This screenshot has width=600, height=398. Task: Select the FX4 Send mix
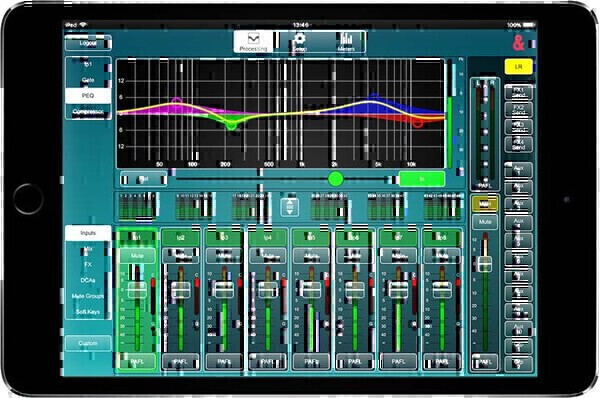[x=518, y=145]
